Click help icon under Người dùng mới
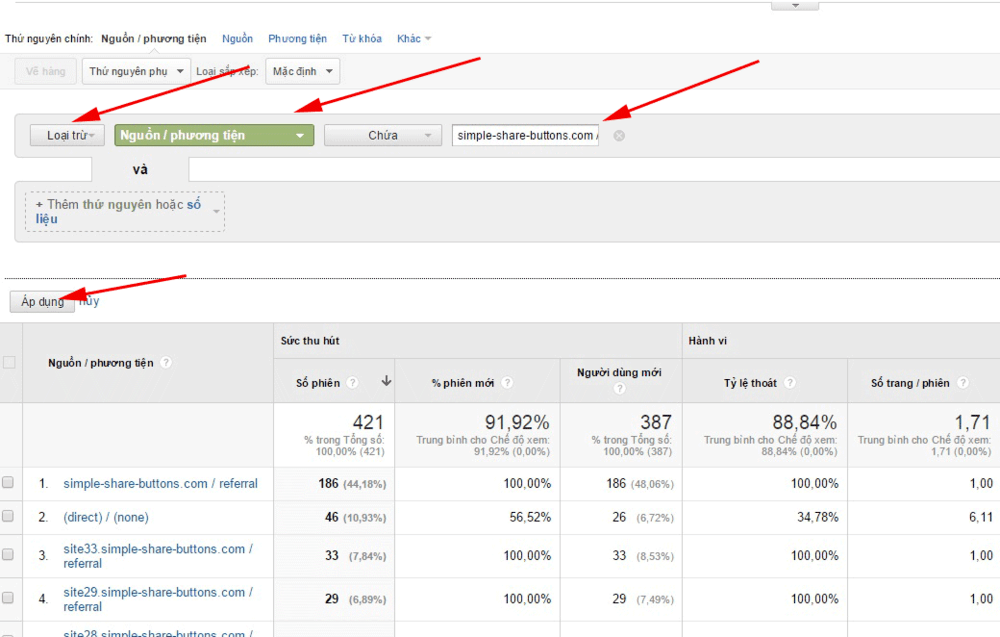This screenshot has width=1000, height=637. click(x=619, y=388)
